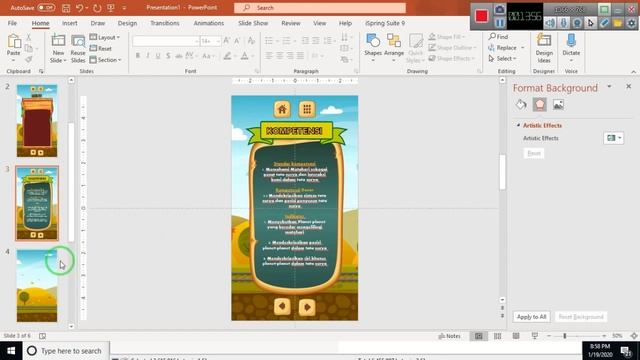Open the font name combo box
Viewport: 640px width, 360px height.
click(166, 41)
